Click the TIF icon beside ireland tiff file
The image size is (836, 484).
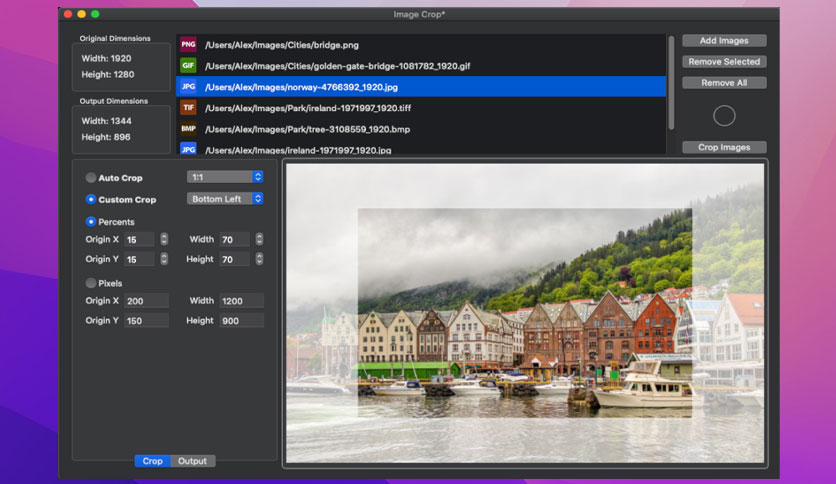188,107
